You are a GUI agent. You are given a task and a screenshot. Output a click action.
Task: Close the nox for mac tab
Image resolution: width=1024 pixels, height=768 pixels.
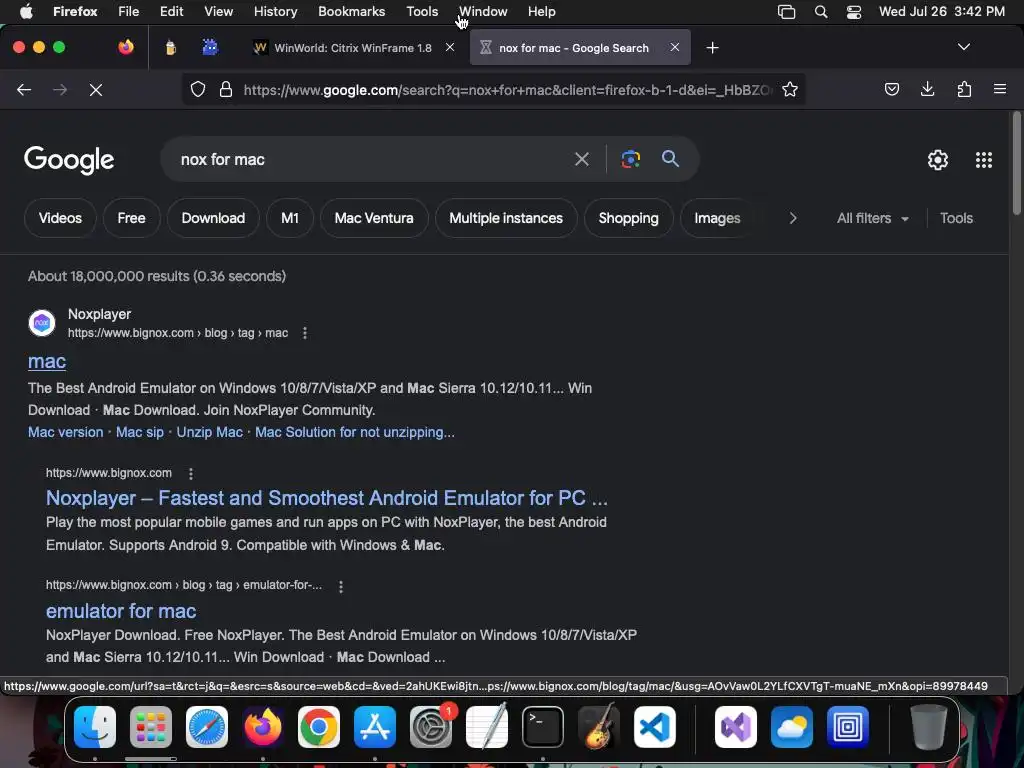(675, 47)
